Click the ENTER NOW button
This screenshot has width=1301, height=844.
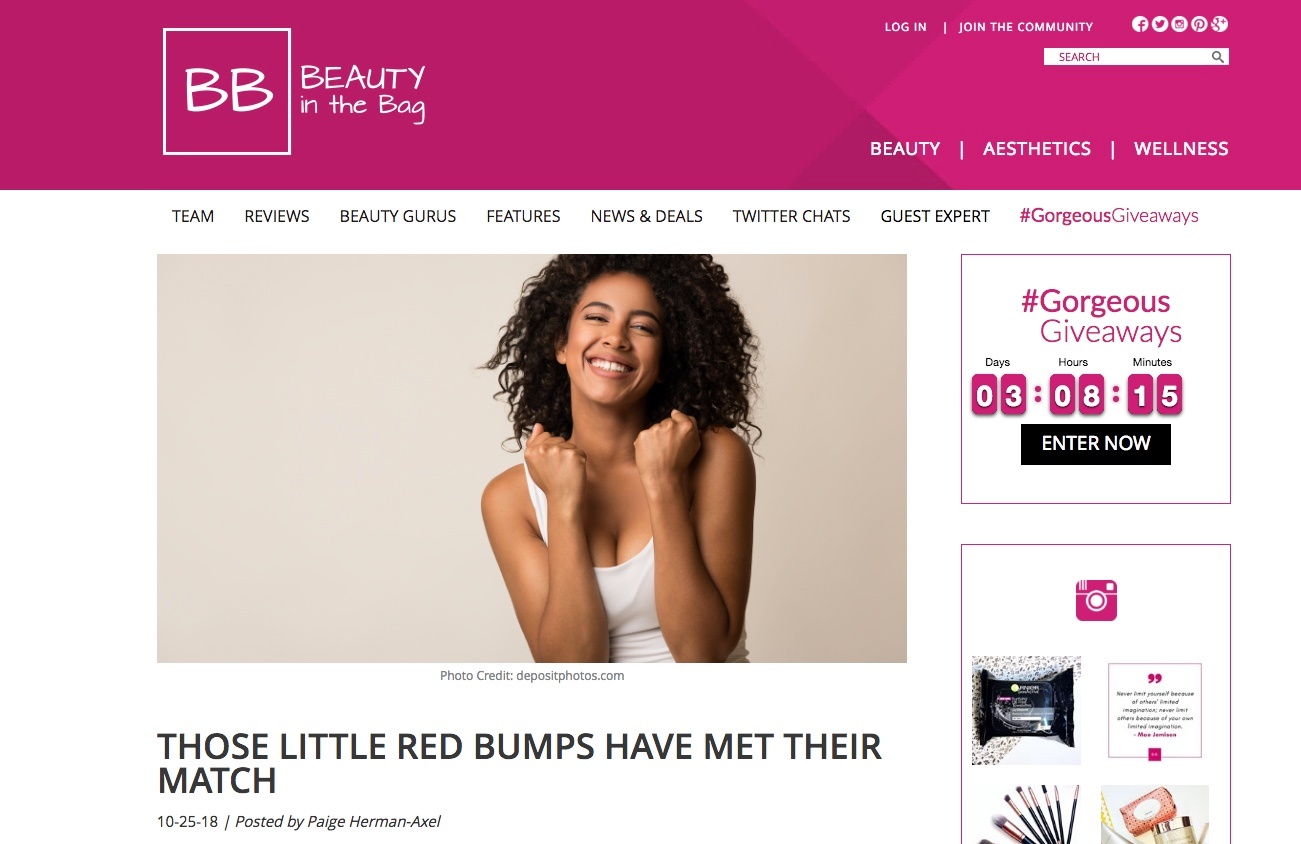point(1096,444)
